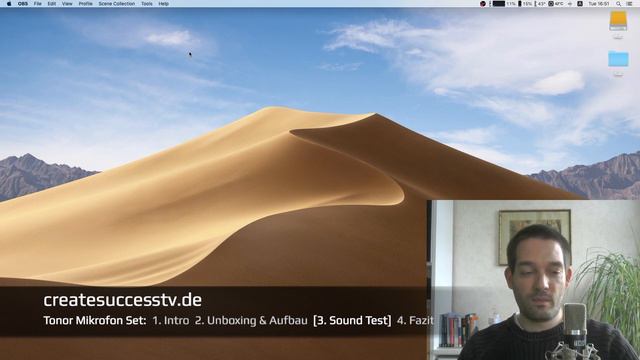
Task: Click the '2. Unboxing & Aufbau' chapter label
Action: click(x=251, y=320)
